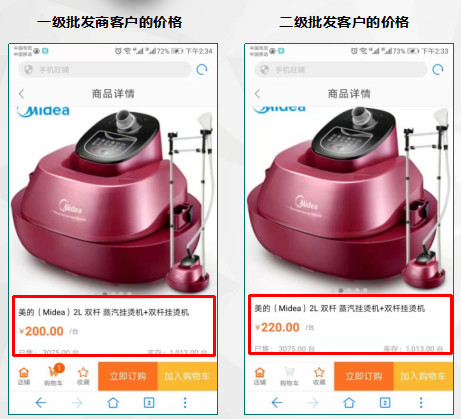The image size is (461, 419).
Task: Click 立即订购 button in right phone
Action: [364, 376]
